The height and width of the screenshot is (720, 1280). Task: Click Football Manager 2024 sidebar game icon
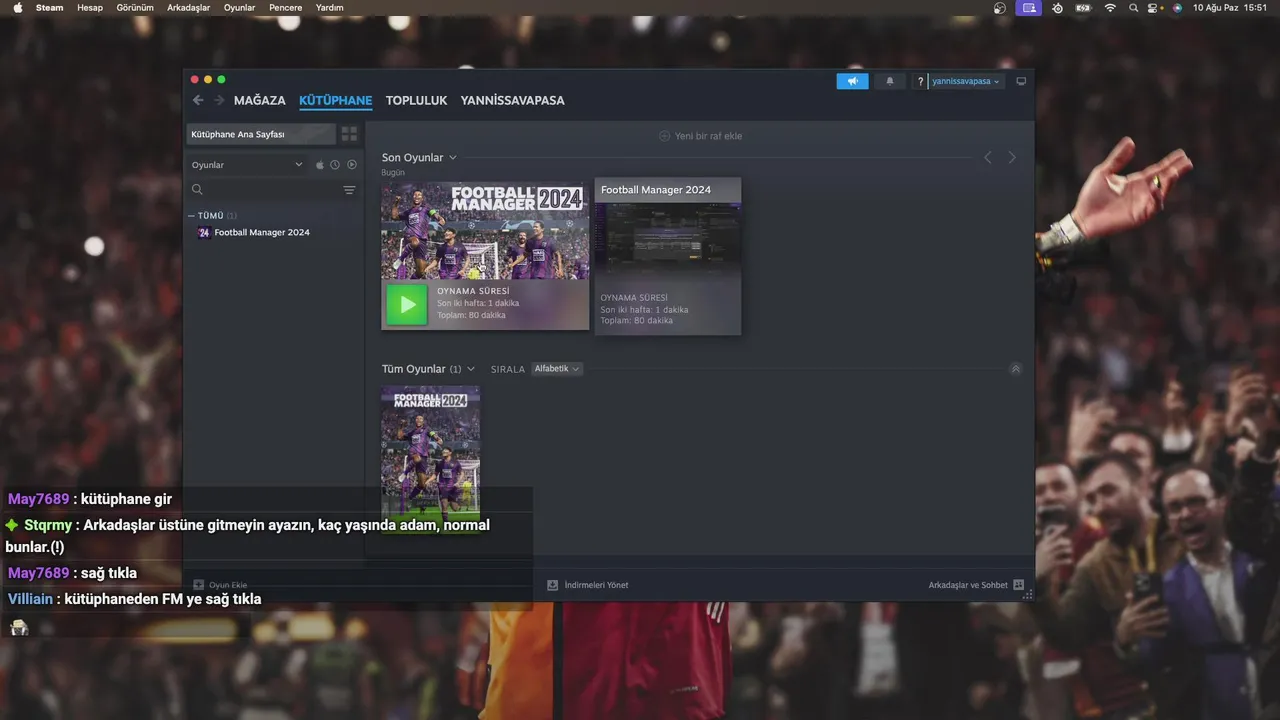[x=204, y=233]
